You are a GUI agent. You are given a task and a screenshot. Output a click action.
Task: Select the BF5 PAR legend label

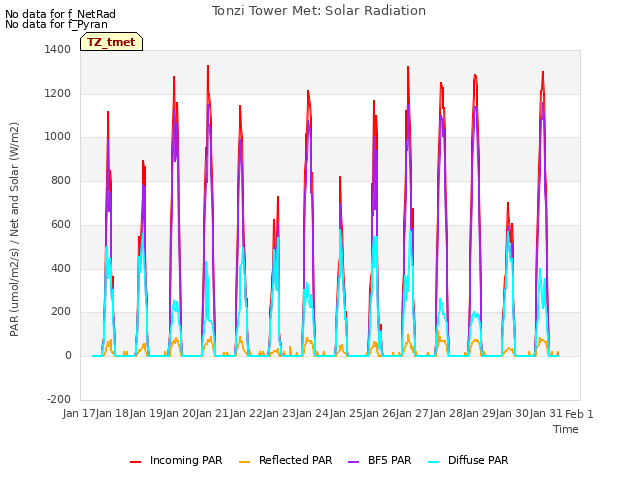[389, 460]
